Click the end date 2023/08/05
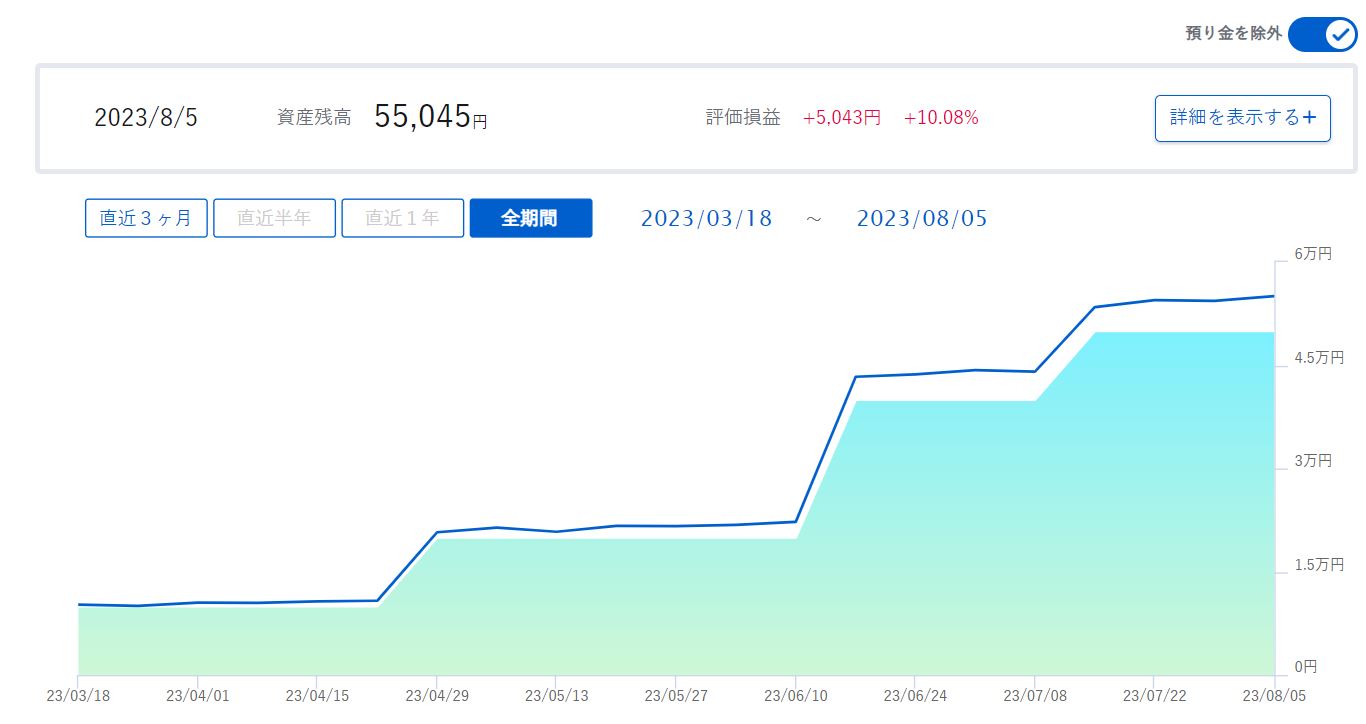The image size is (1366, 724). (x=922, y=218)
